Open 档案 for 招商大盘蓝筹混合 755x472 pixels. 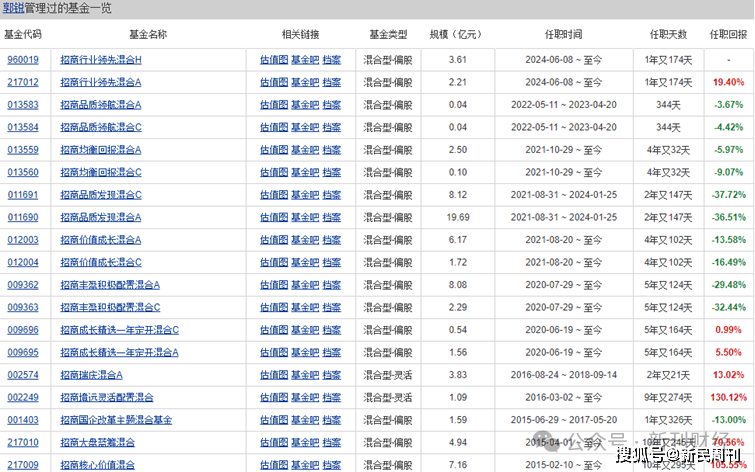coord(332,442)
